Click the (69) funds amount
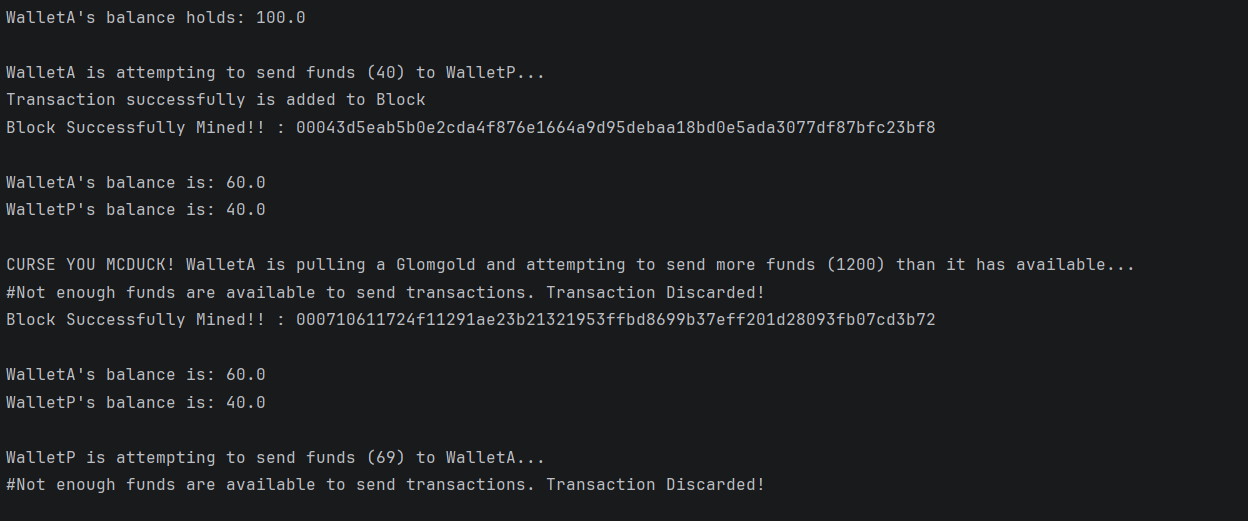 (386, 458)
